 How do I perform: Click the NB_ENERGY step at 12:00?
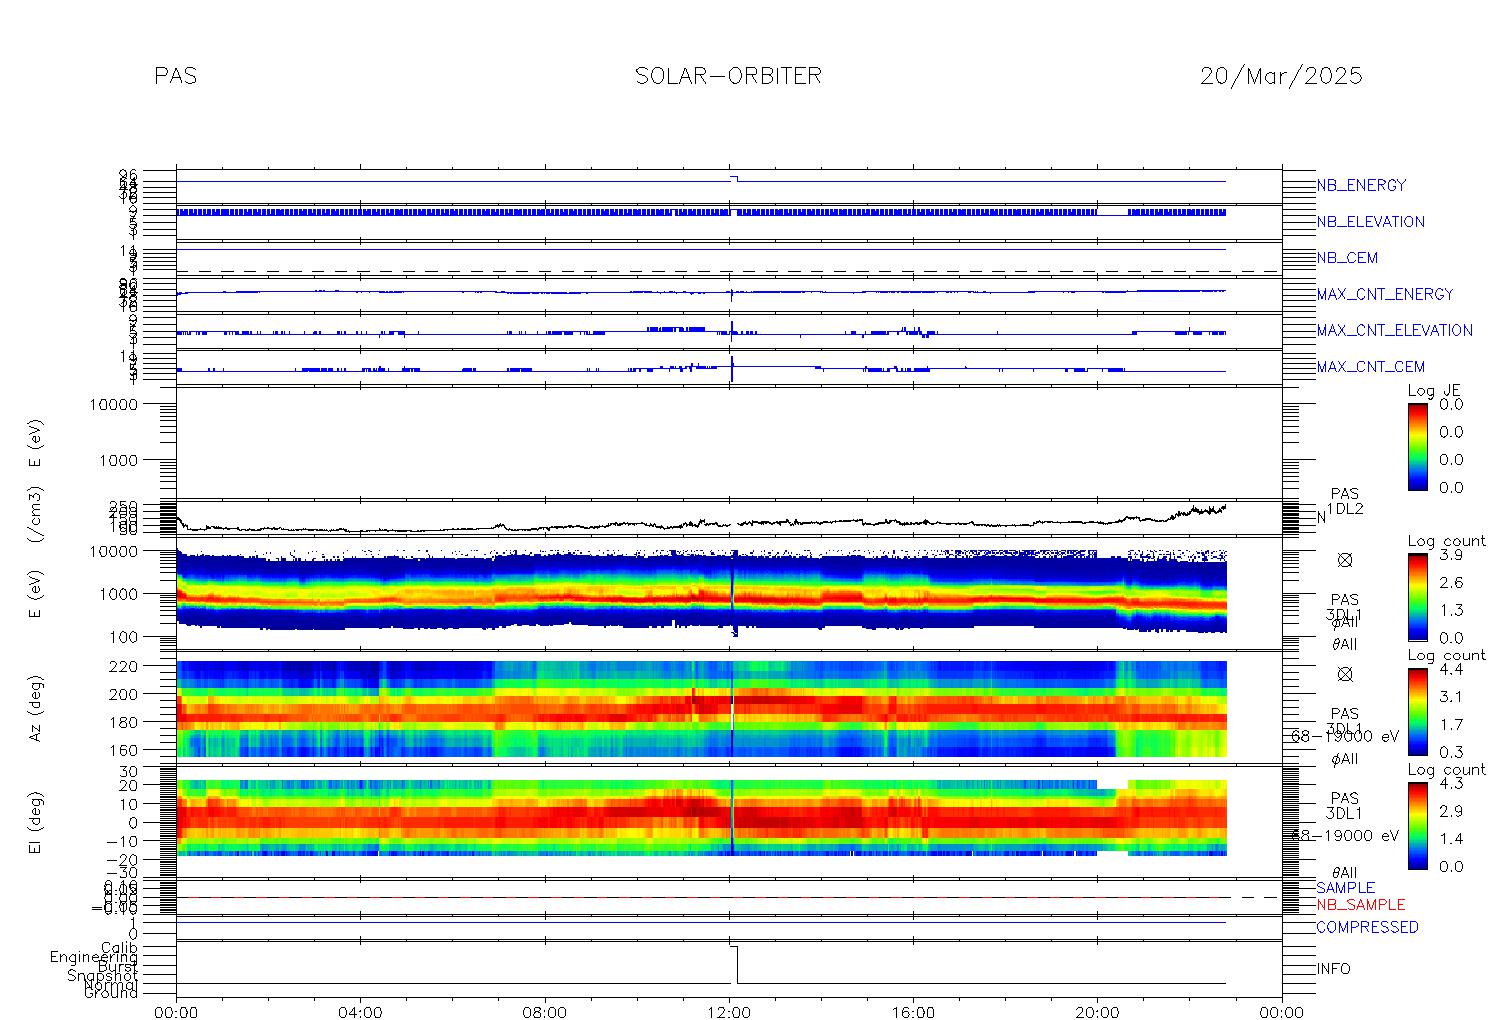click(734, 178)
